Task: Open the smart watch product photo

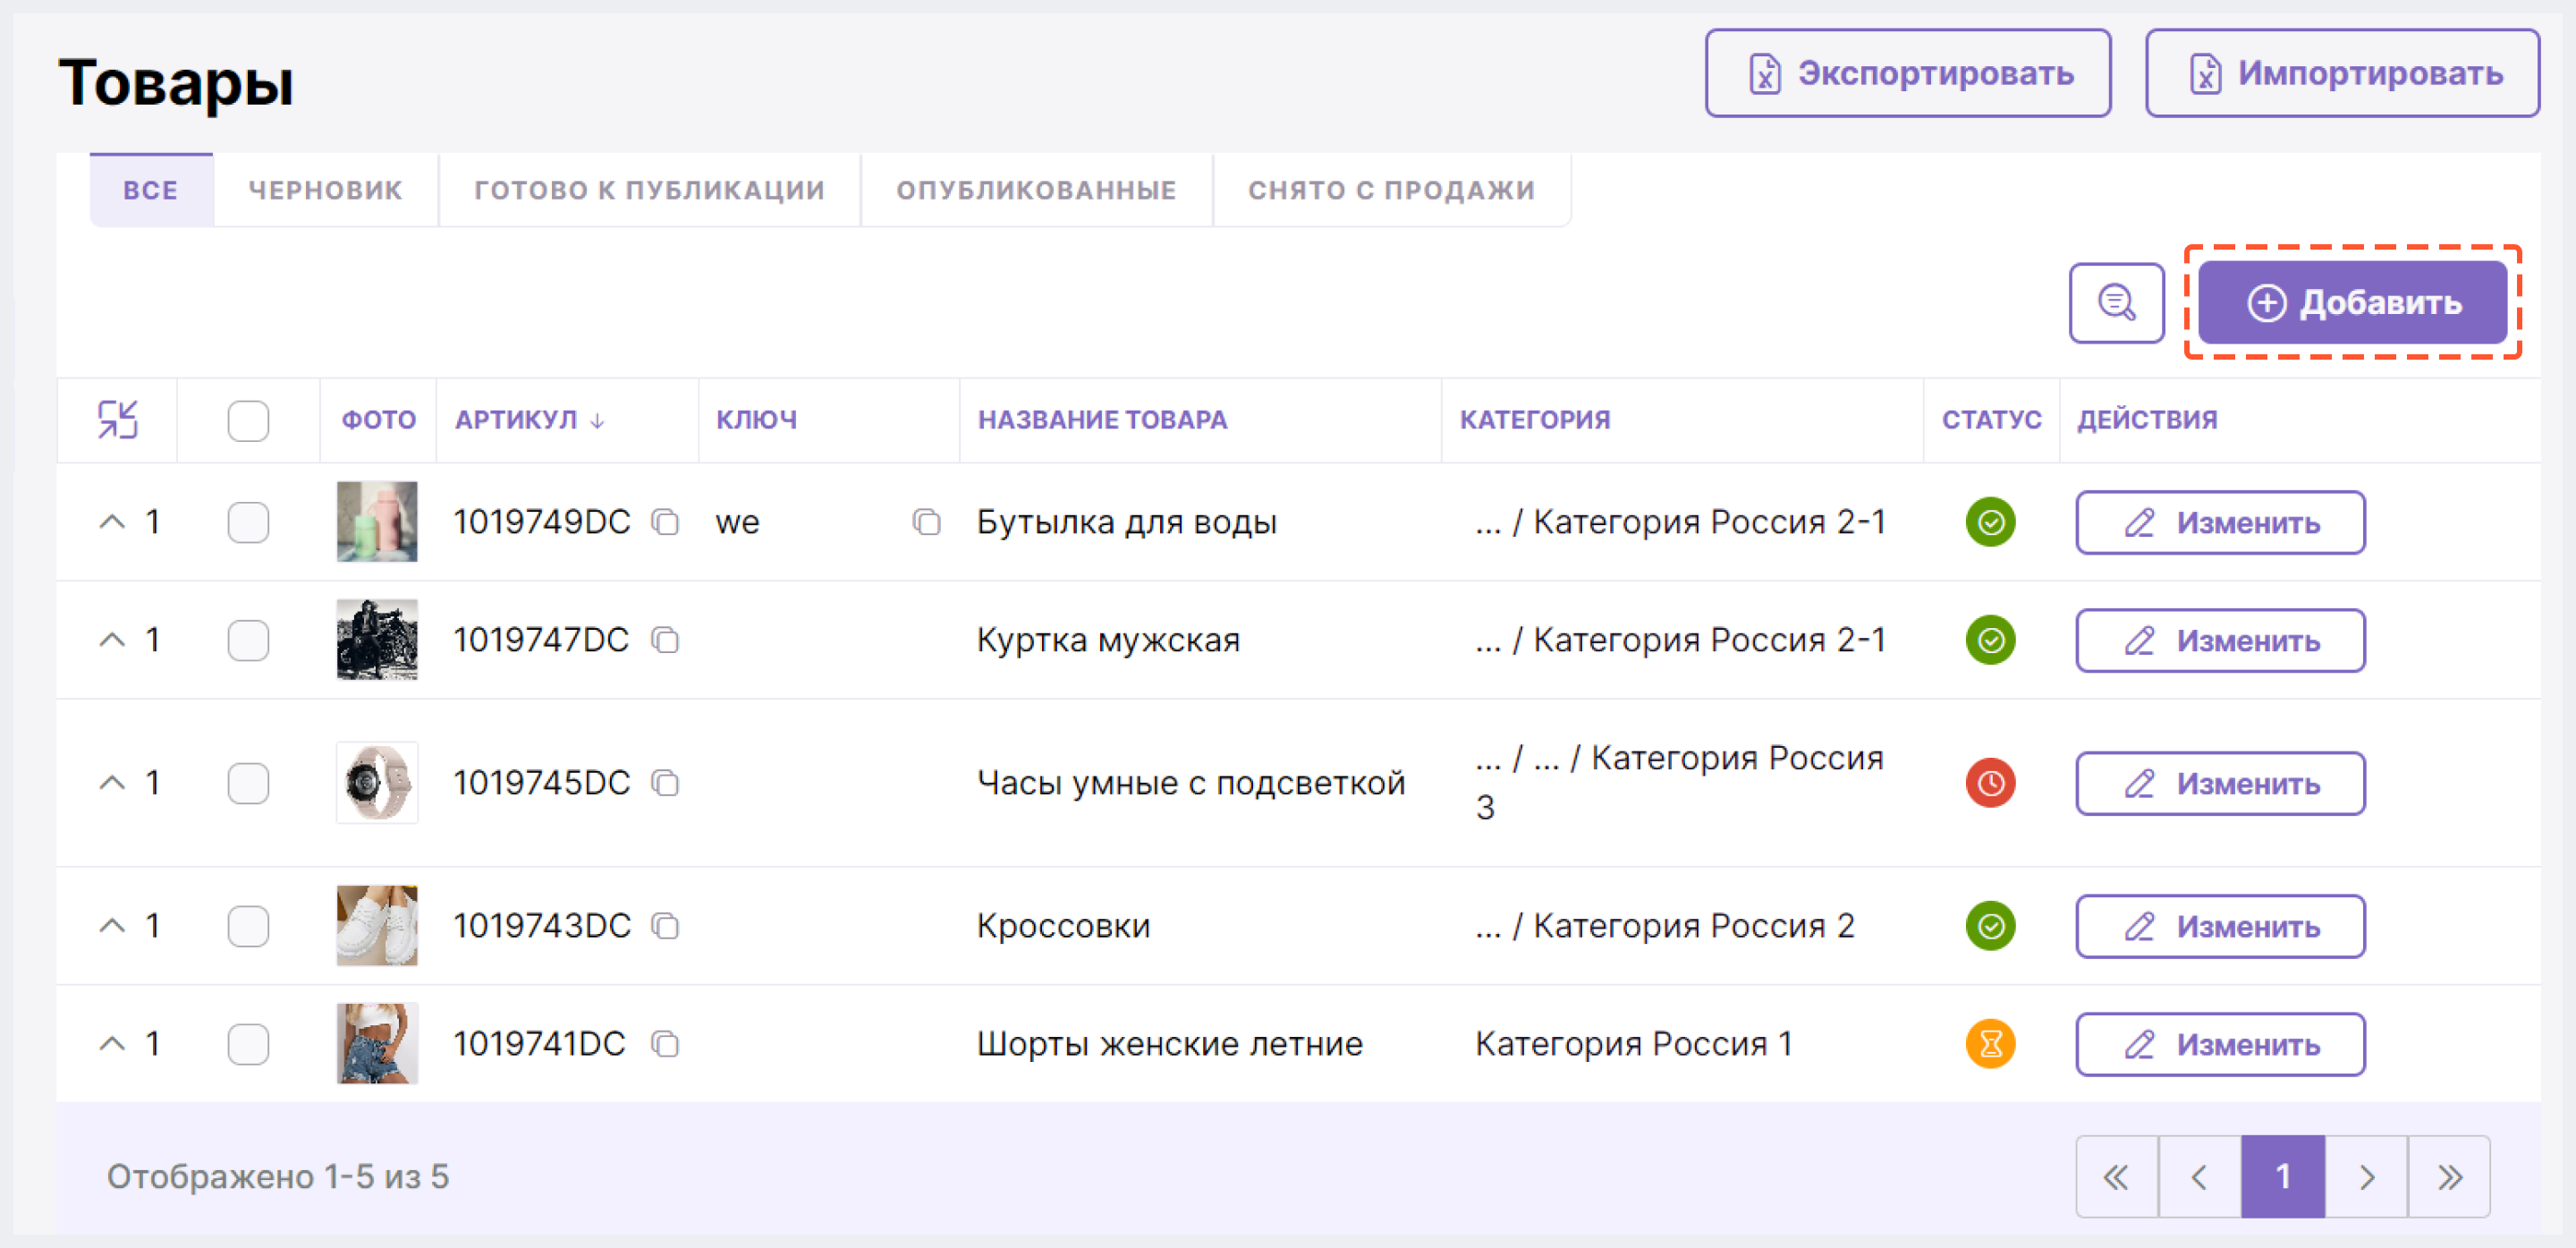Action: pyautogui.click(x=377, y=783)
